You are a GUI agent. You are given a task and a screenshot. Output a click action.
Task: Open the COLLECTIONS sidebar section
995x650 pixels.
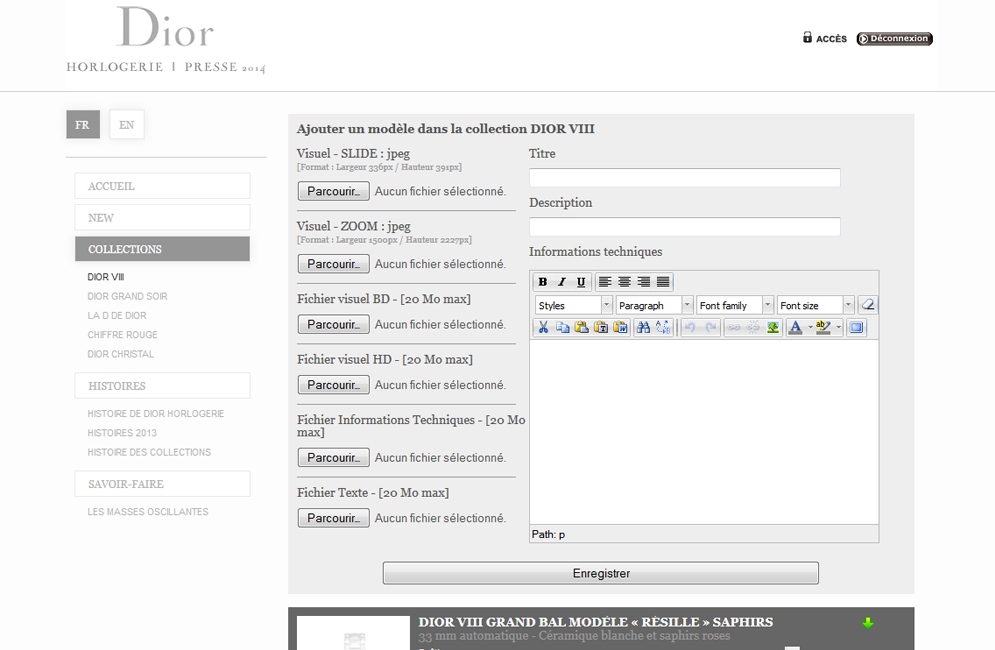tap(162, 249)
